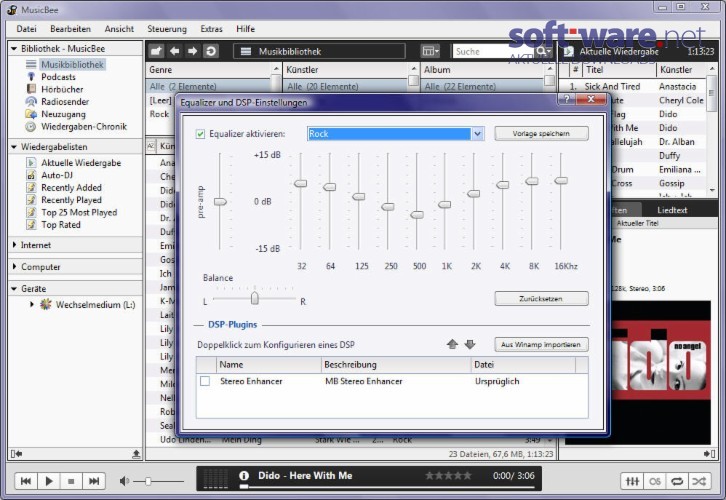
Task: Open the Musikbibliothek location dropdown
Action: point(319,51)
